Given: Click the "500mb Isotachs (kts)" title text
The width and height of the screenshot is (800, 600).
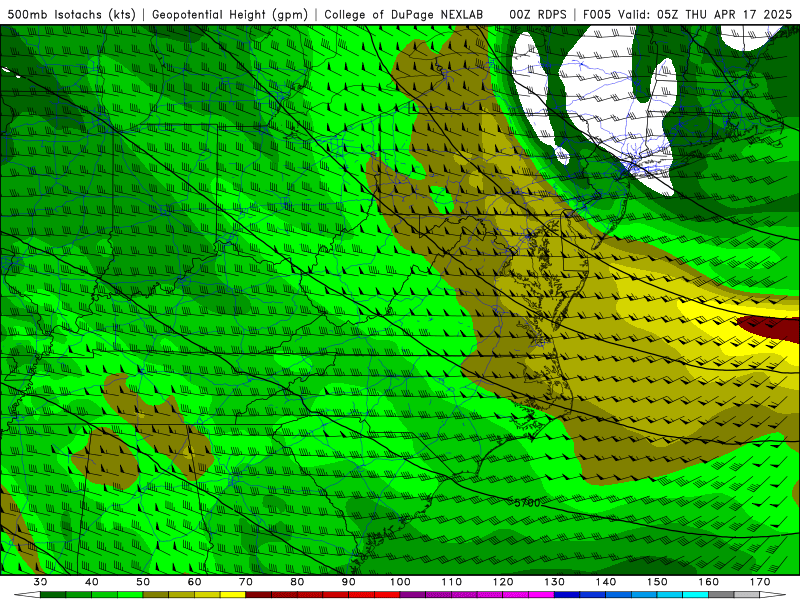Looking at the screenshot, I should [x=72, y=14].
